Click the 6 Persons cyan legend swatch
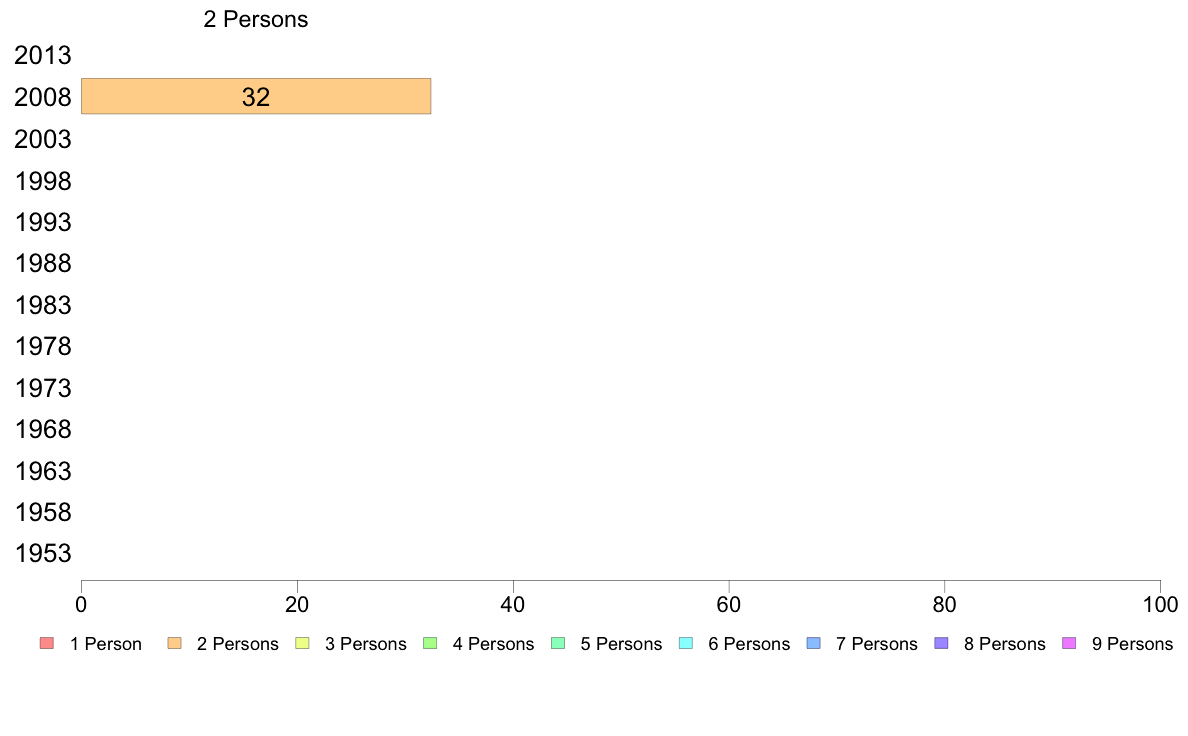1188x736 pixels. click(686, 644)
